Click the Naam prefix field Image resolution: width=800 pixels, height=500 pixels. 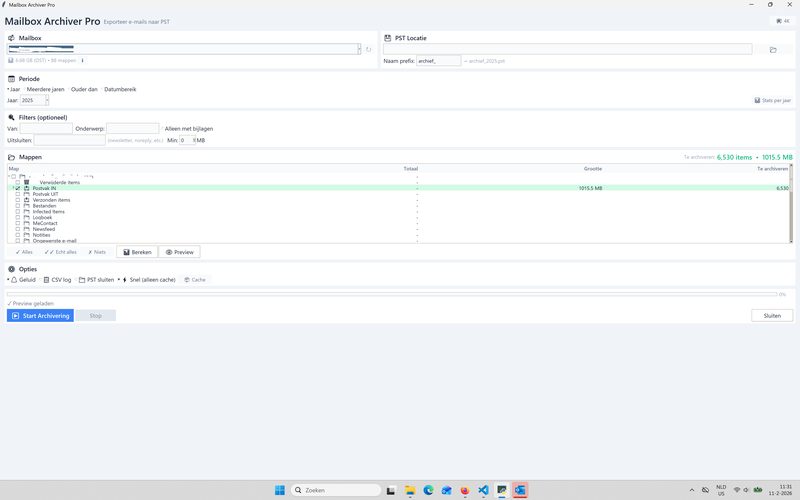(438, 61)
